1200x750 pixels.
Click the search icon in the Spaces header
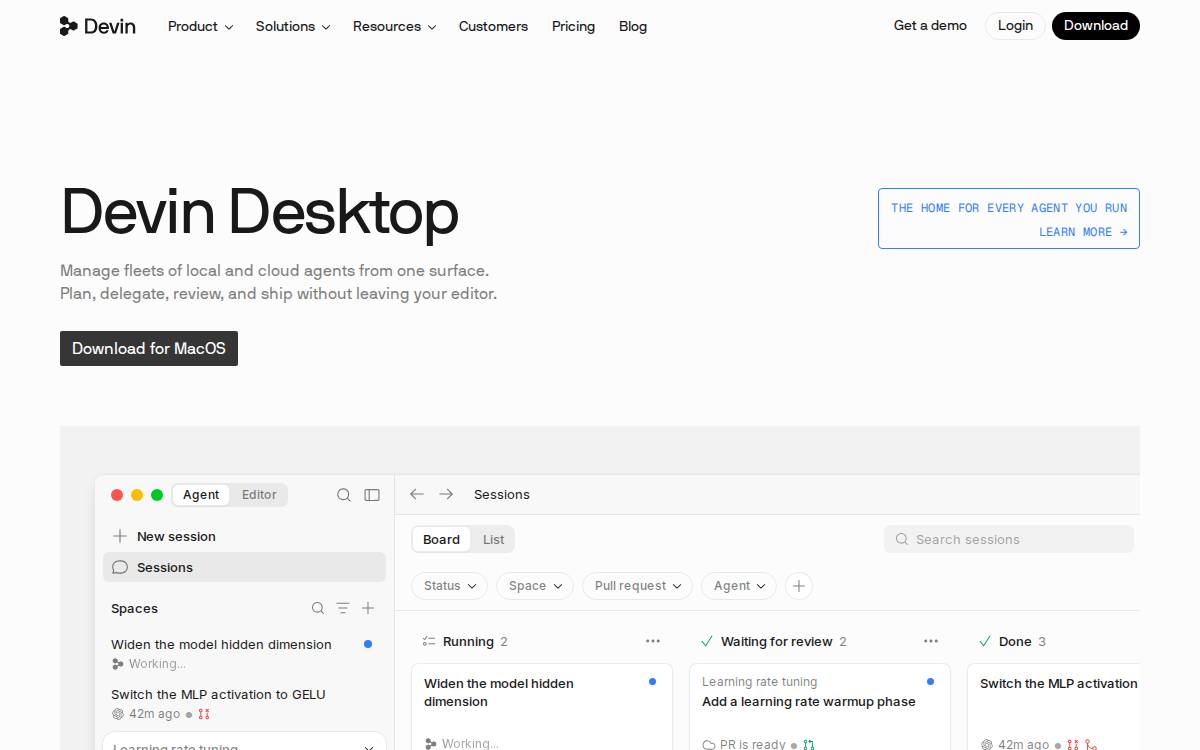318,608
